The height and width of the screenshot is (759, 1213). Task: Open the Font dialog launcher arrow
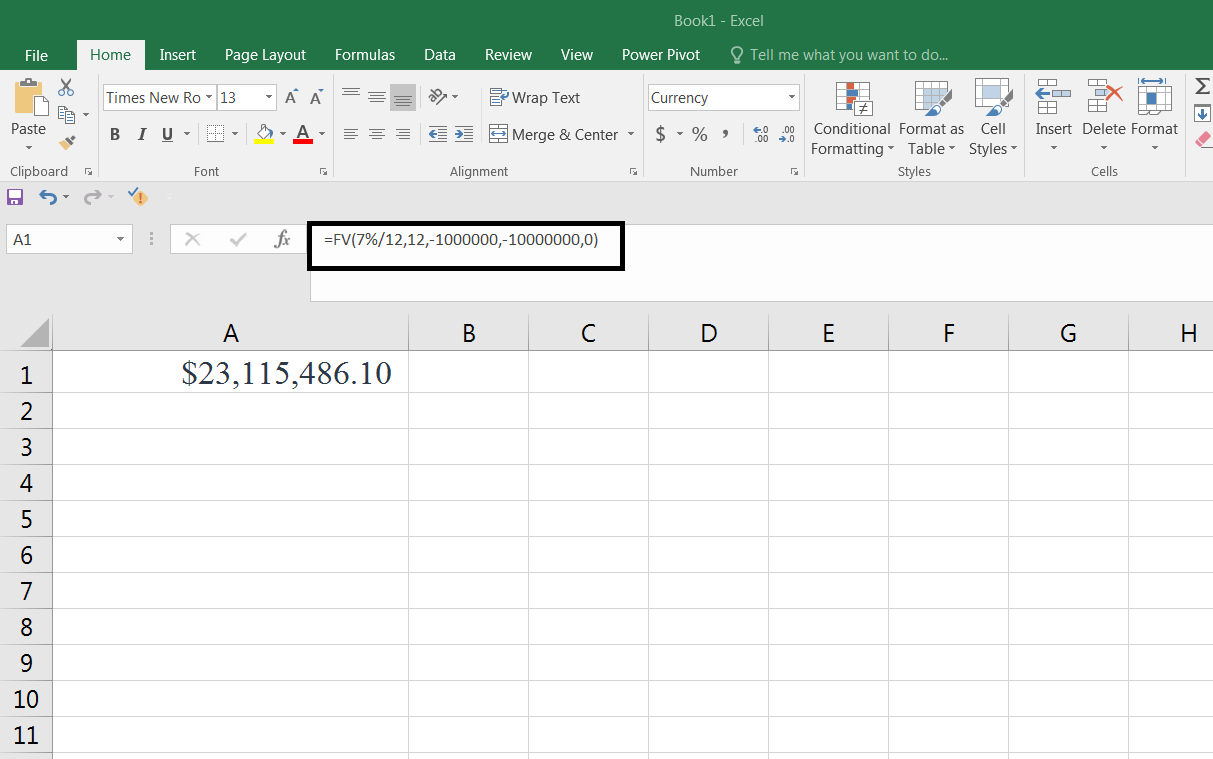pos(323,172)
